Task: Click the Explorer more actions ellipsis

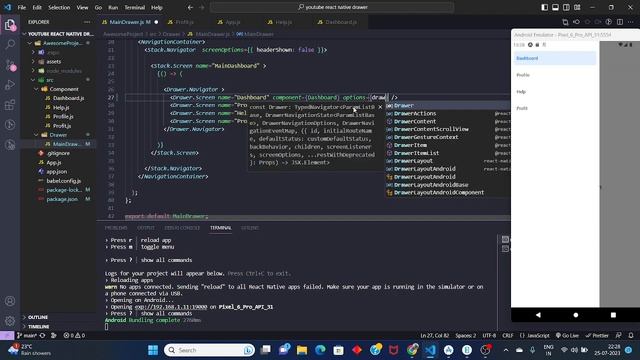Action: coord(87,22)
